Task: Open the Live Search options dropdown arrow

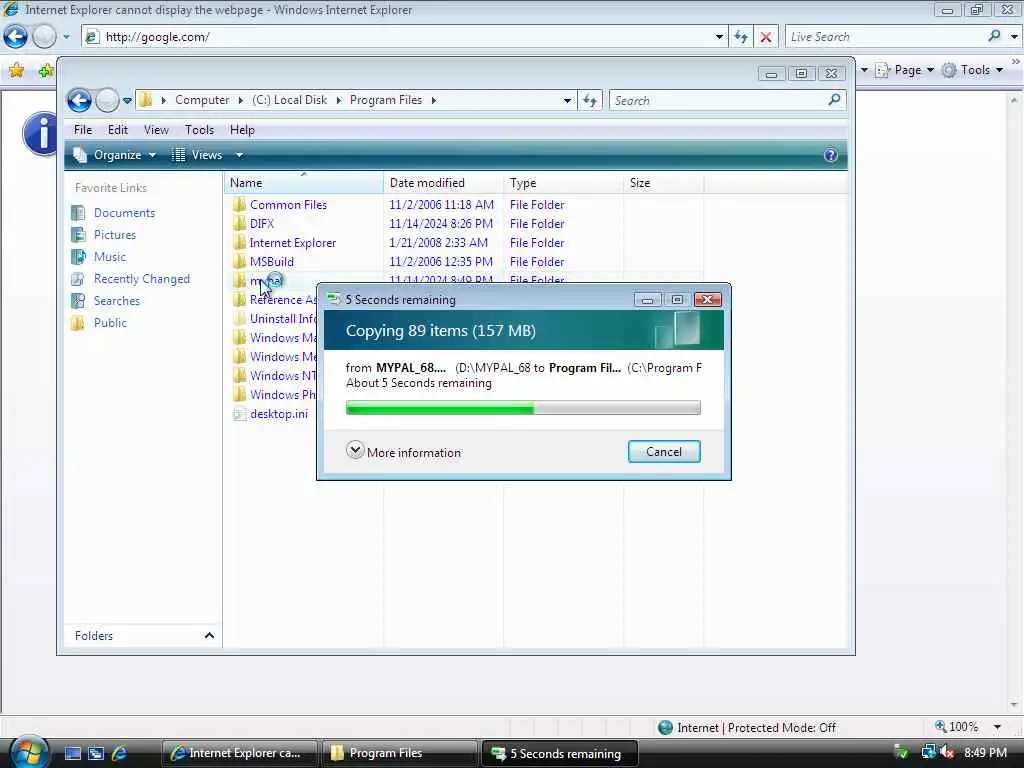Action: pos(1014,37)
